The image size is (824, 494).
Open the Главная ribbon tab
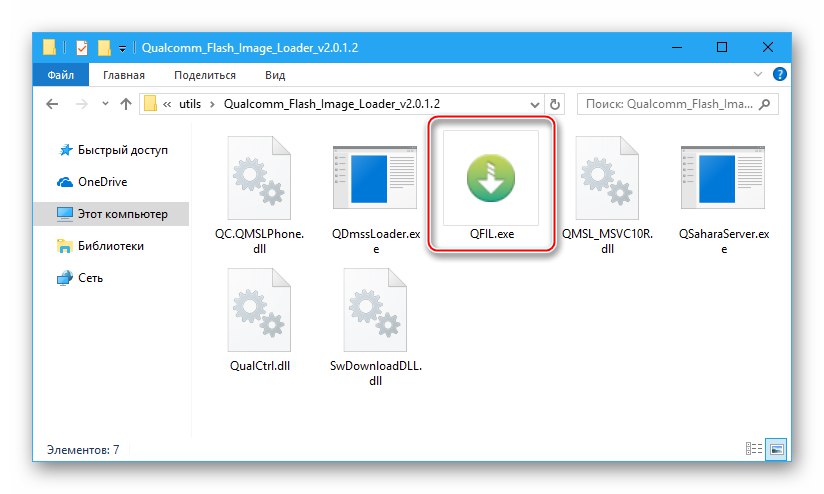[x=123, y=75]
